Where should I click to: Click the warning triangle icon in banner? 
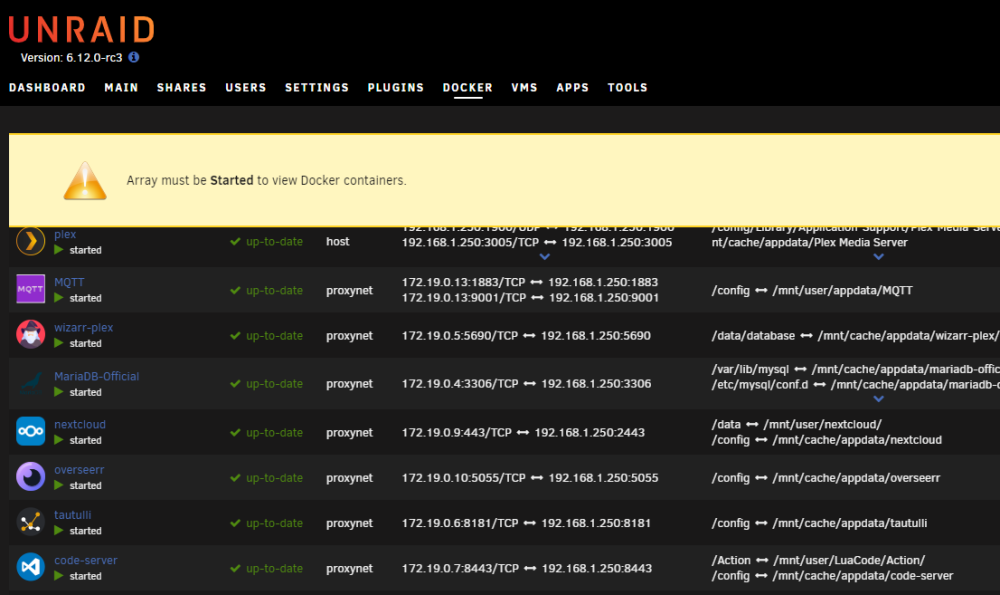pyautogui.click(x=85, y=180)
